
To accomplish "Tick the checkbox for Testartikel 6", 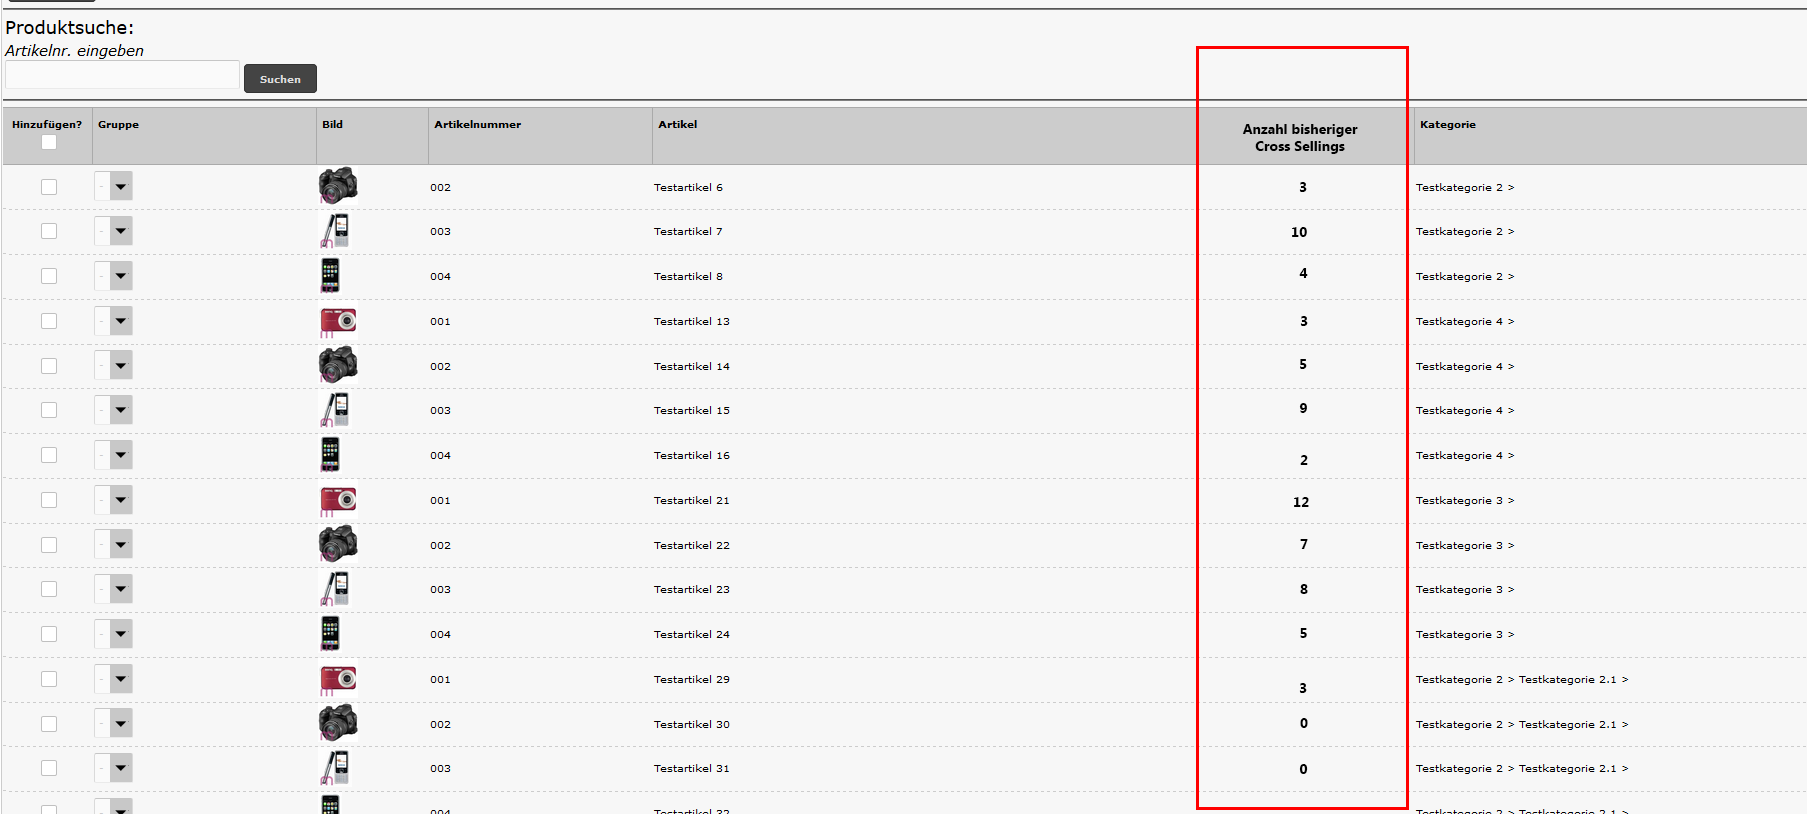I will point(49,187).
